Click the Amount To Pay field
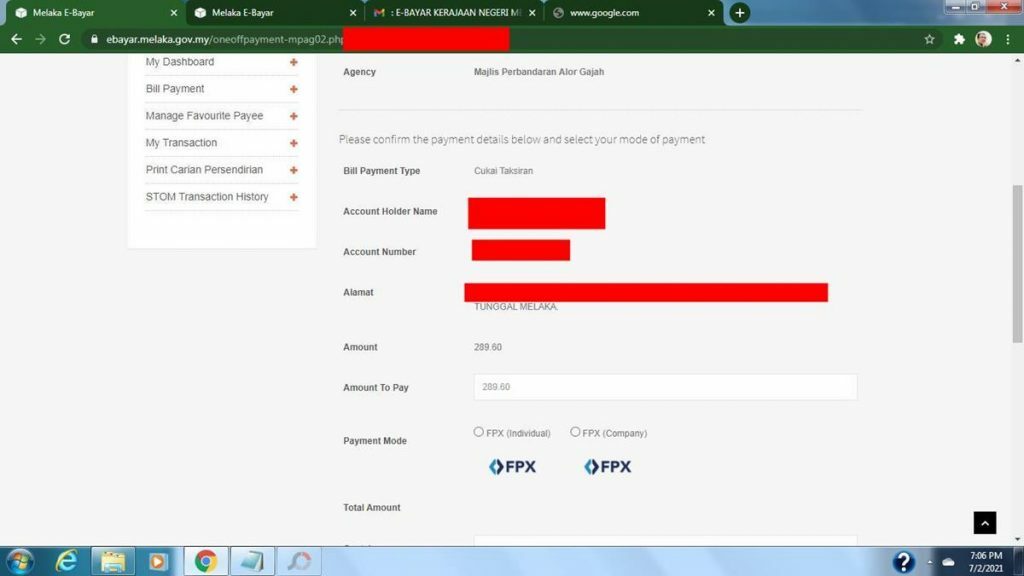 pyautogui.click(x=665, y=387)
